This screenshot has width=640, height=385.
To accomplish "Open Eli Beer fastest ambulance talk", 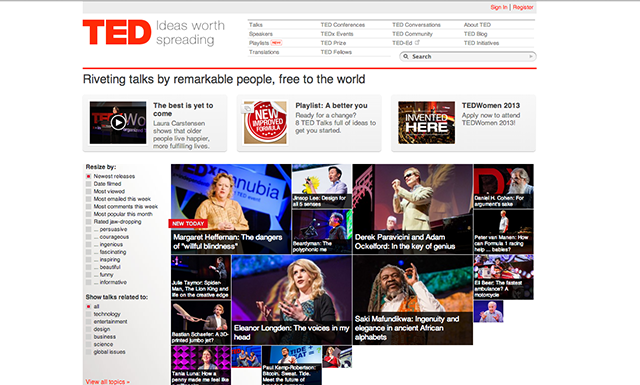I will click(x=504, y=277).
